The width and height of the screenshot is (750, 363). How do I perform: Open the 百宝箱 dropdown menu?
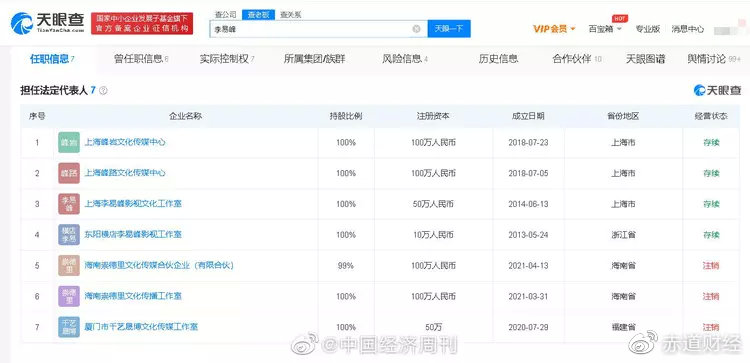[605, 29]
